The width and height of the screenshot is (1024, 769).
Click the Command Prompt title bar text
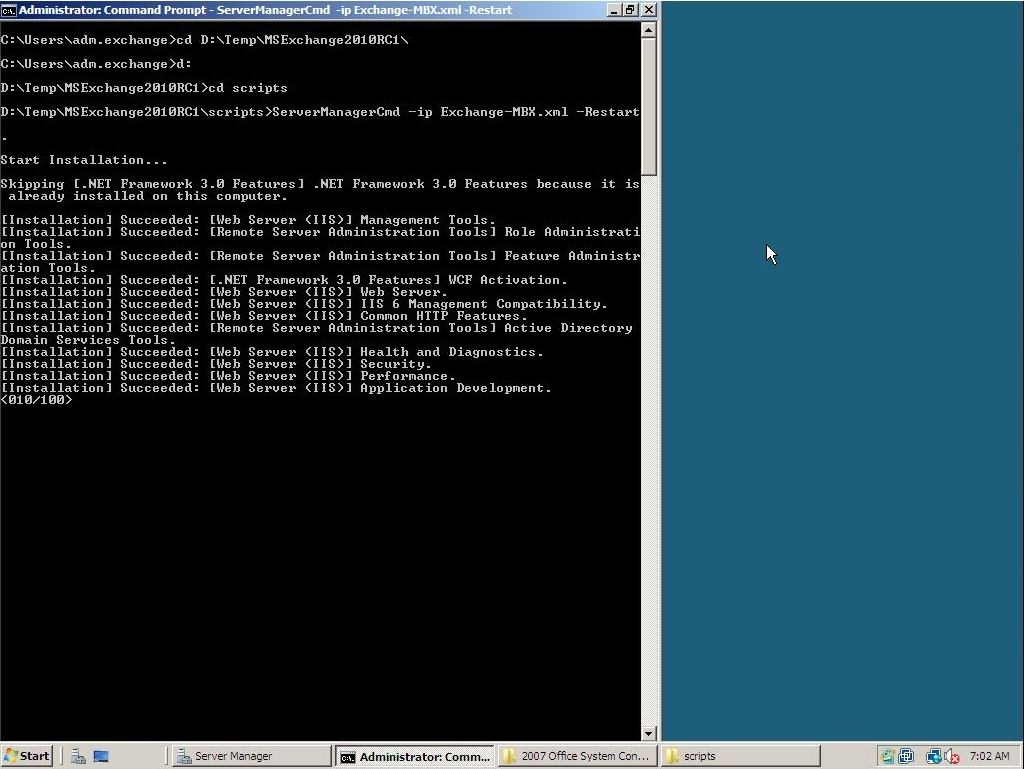(x=266, y=10)
